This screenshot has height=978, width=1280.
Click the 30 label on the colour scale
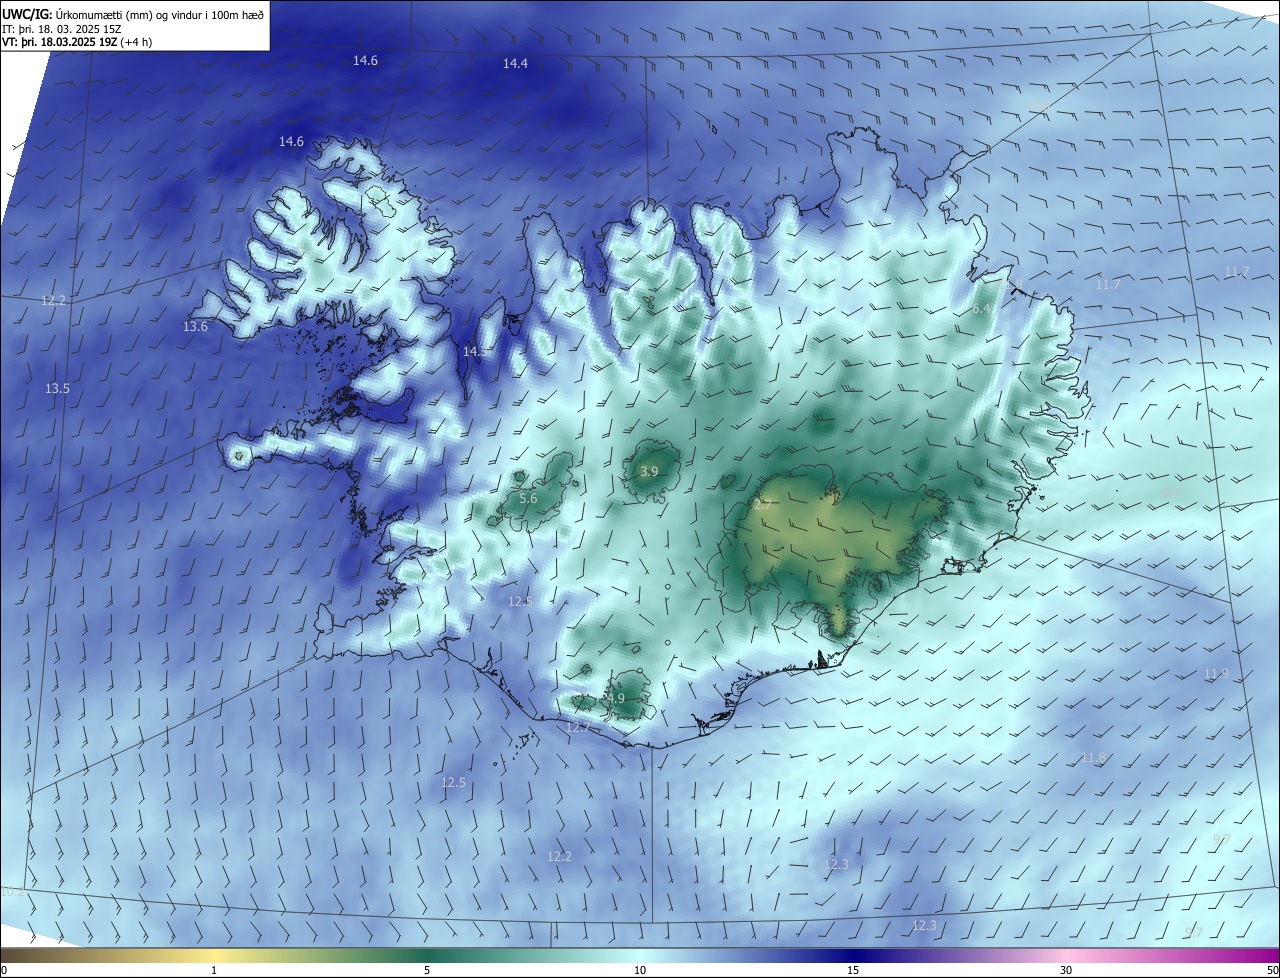[1066, 970]
